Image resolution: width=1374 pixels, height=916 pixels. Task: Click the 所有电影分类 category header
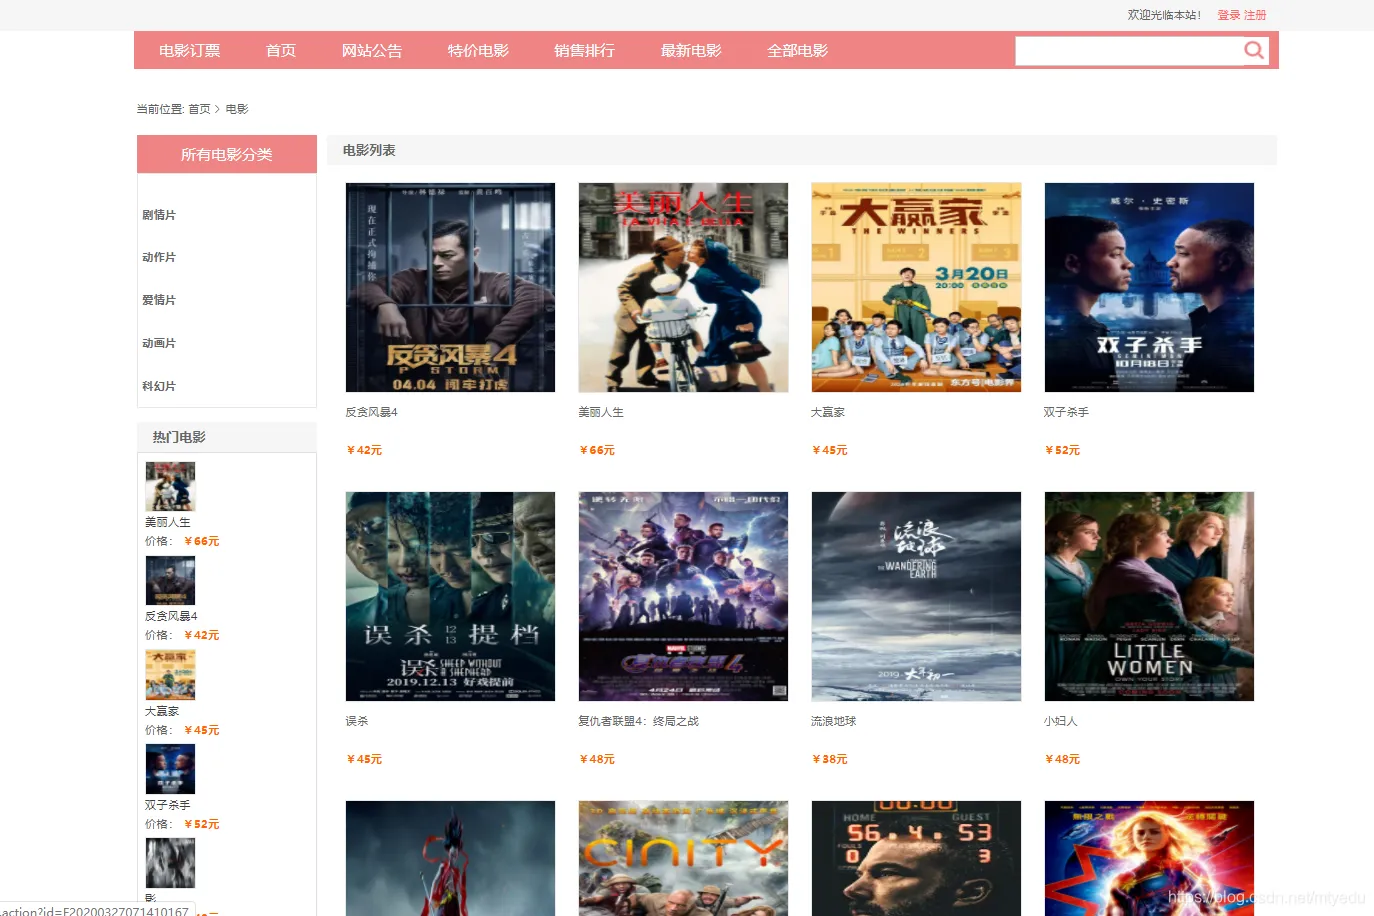[x=227, y=154]
